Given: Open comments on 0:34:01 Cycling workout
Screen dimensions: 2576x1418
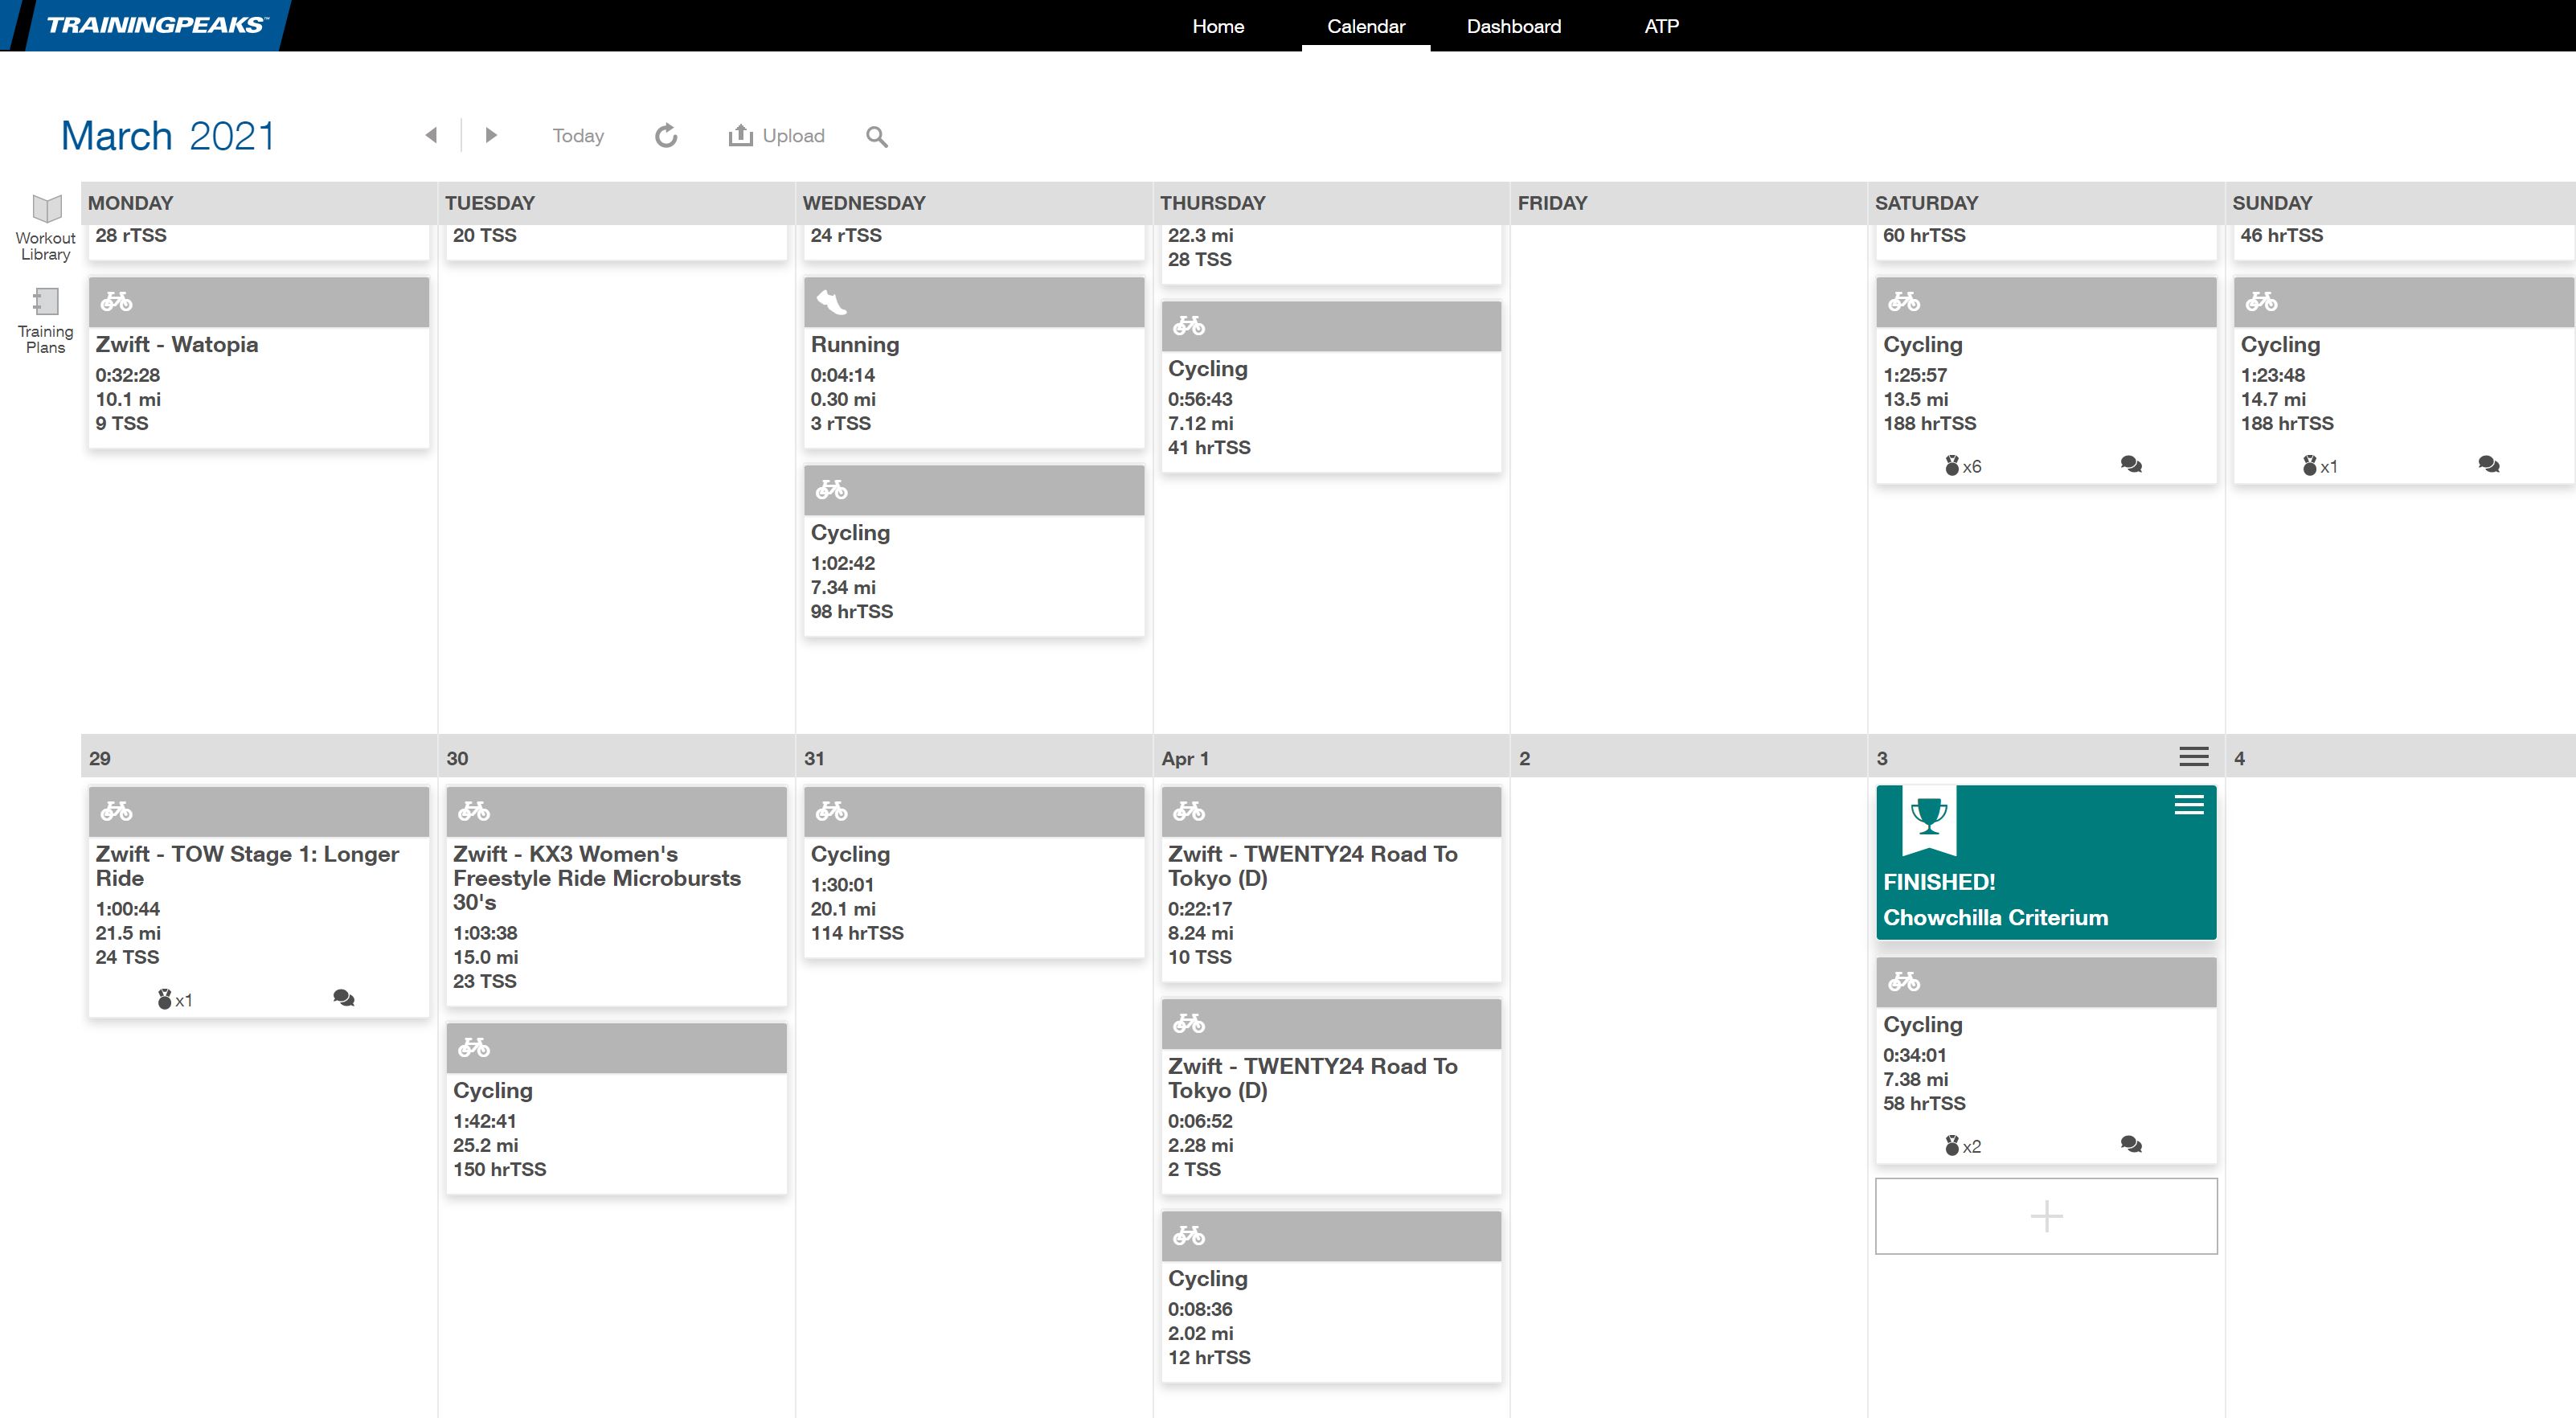Looking at the screenshot, I should pos(2131,1145).
